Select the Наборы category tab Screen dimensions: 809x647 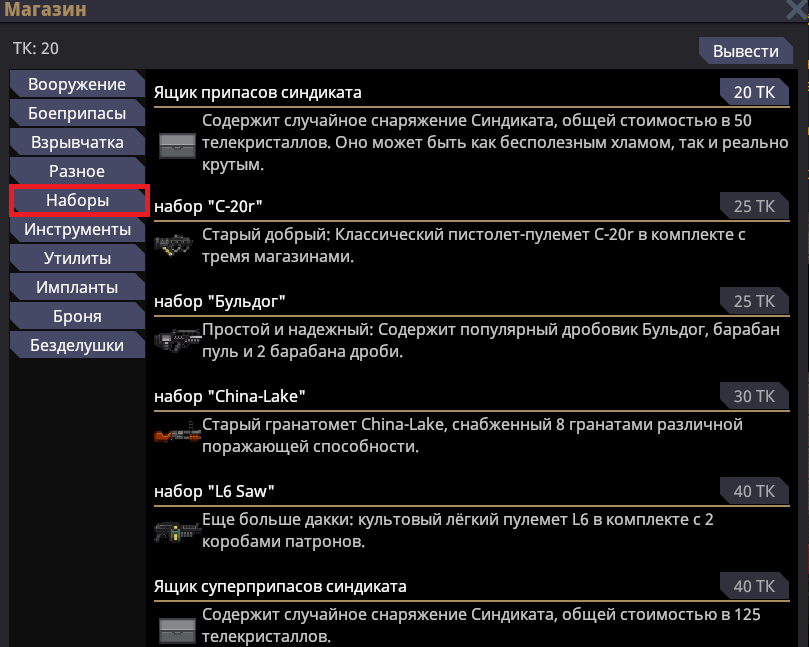tap(77, 200)
